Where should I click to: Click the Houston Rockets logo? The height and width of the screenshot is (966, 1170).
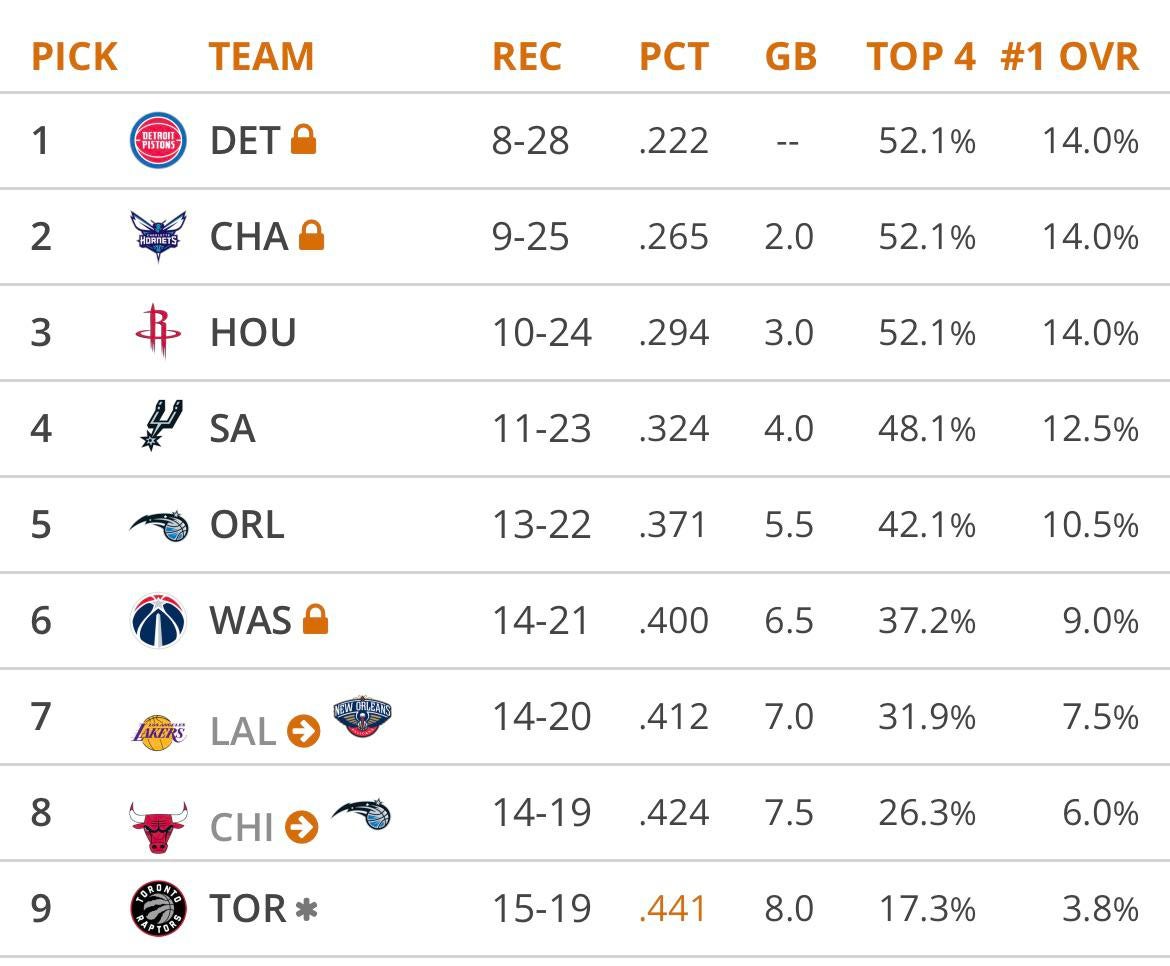coord(158,332)
